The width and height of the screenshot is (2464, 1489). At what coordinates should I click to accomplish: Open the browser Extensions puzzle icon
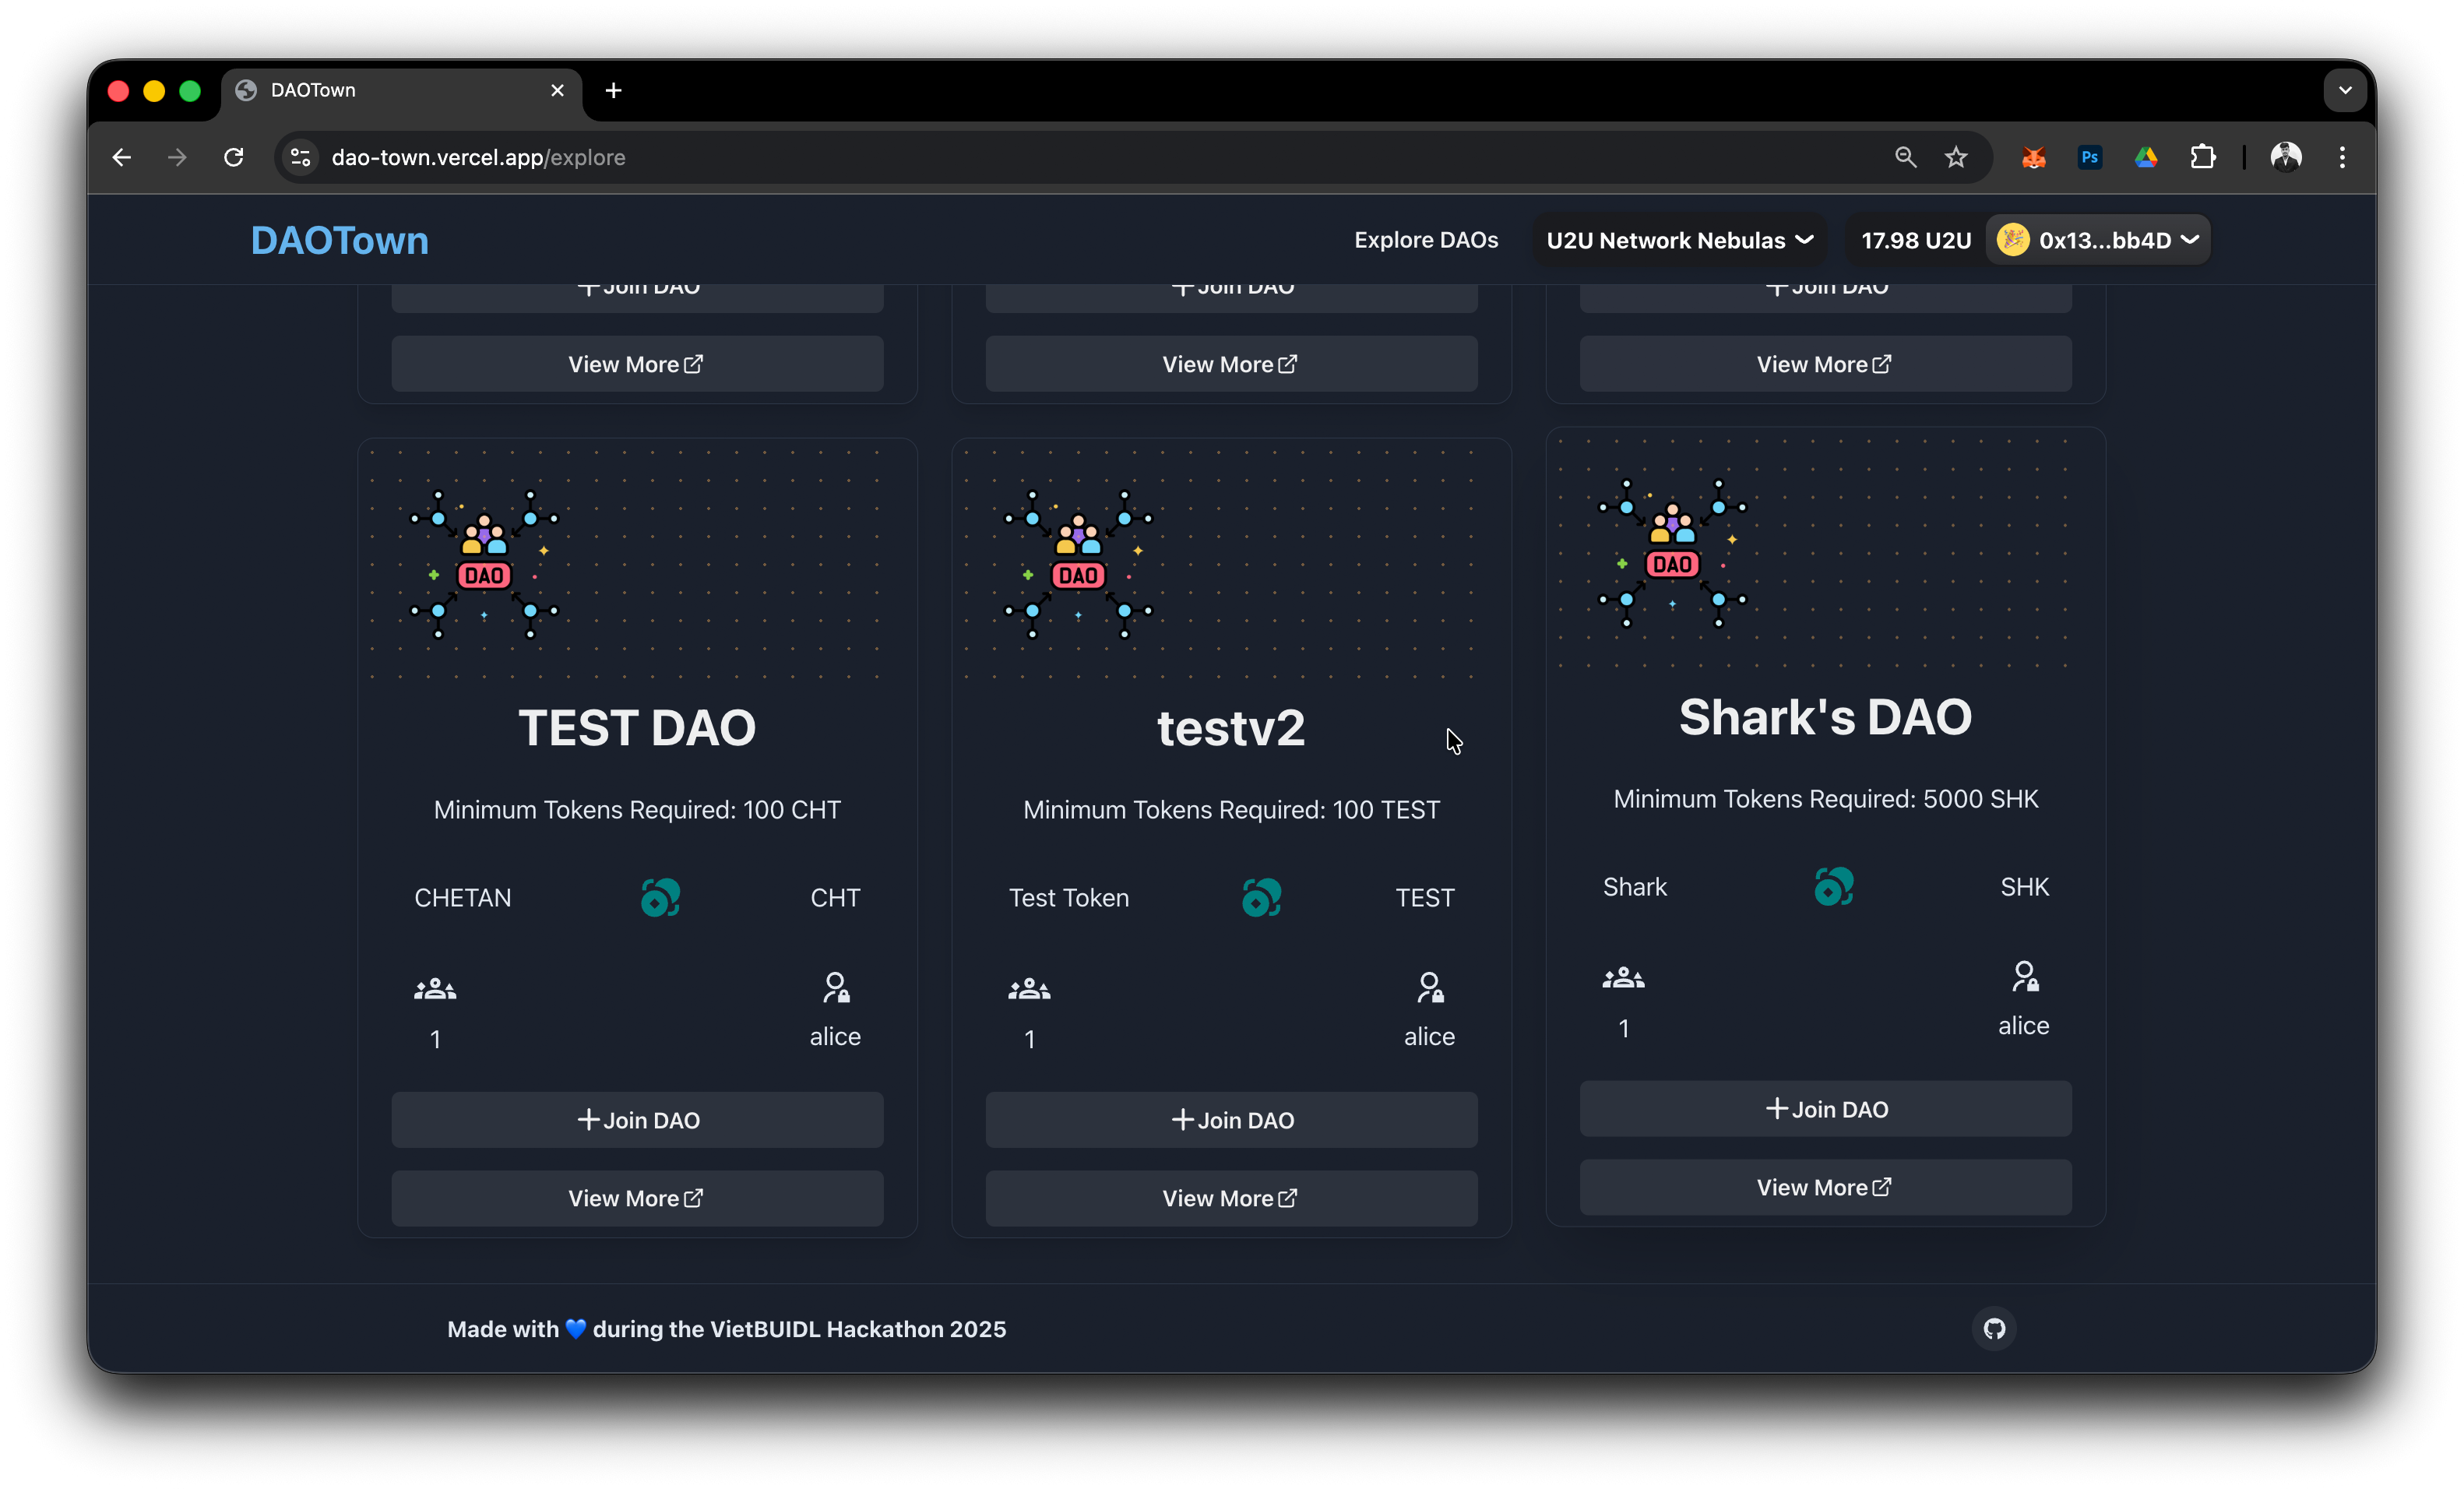tap(2203, 157)
